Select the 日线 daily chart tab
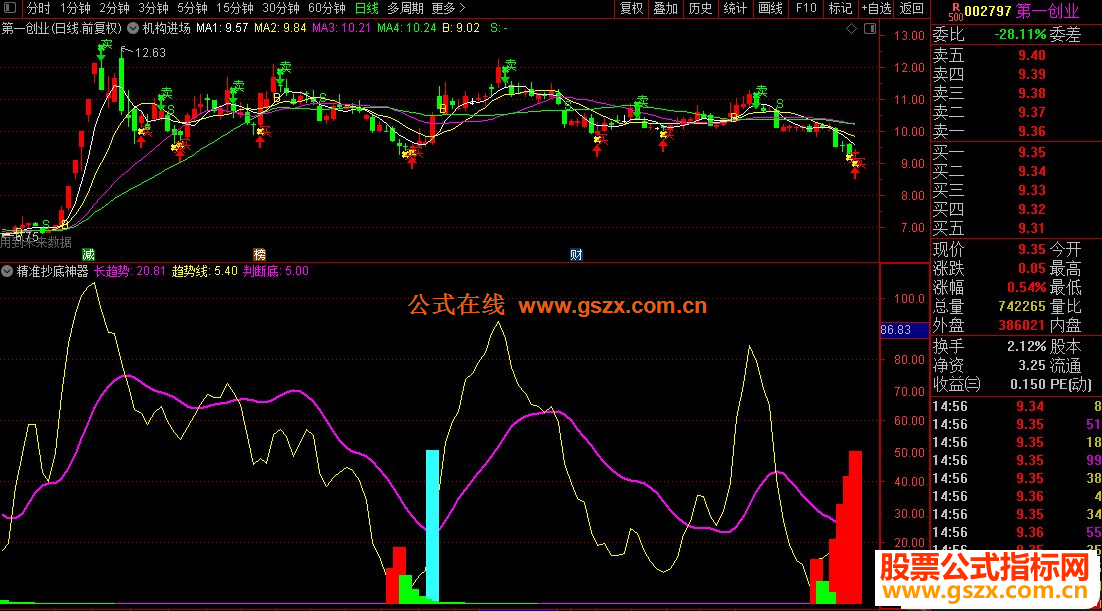The width and height of the screenshot is (1102, 611). point(366,8)
